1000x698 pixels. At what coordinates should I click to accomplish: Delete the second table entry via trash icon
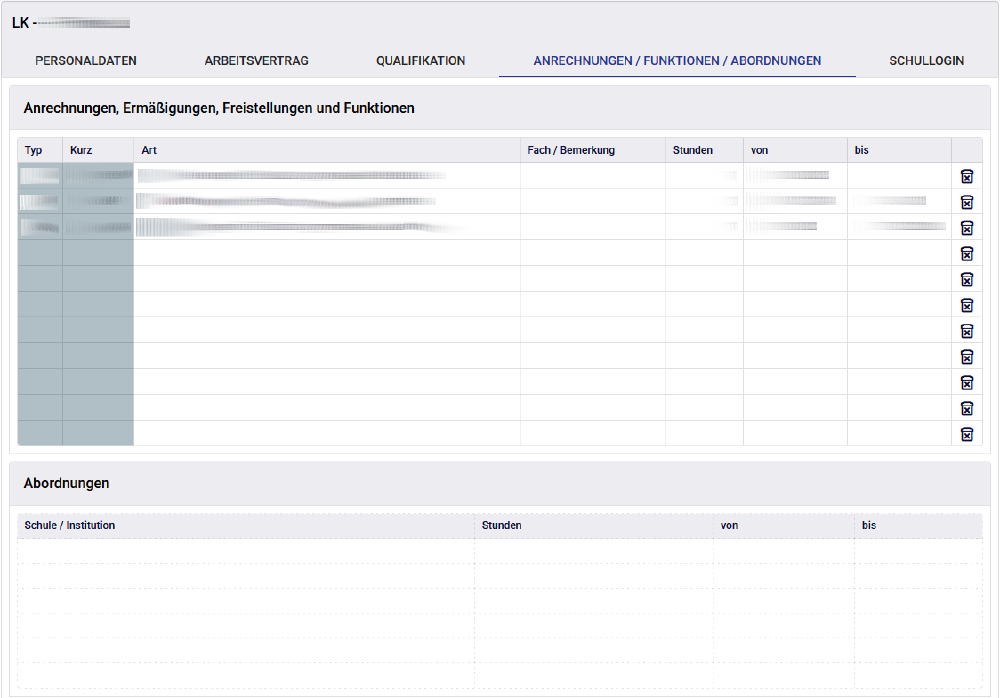[x=966, y=202]
